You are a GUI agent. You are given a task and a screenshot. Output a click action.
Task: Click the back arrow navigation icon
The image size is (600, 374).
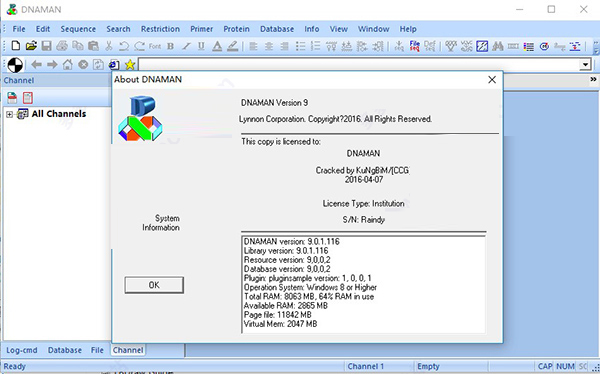point(36,64)
